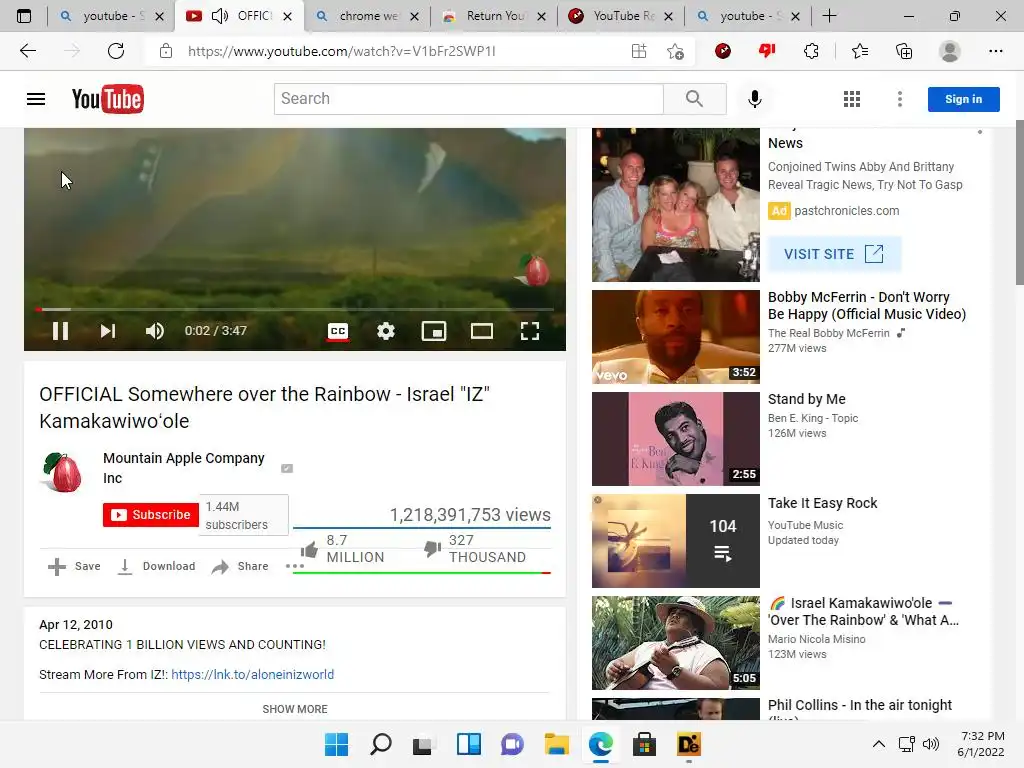Screen dimensions: 1024x768
Task: Save video to playlist
Action: pos(74,566)
